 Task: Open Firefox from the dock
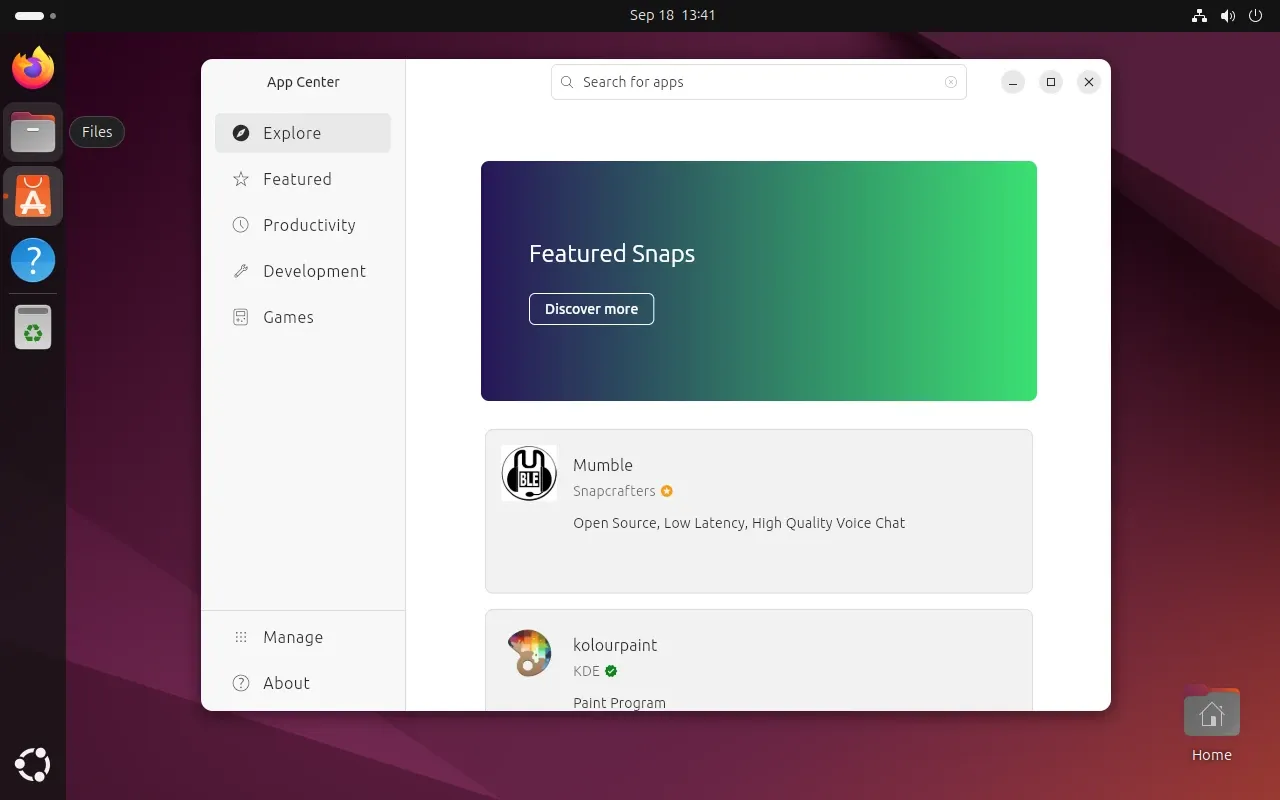tap(33, 68)
